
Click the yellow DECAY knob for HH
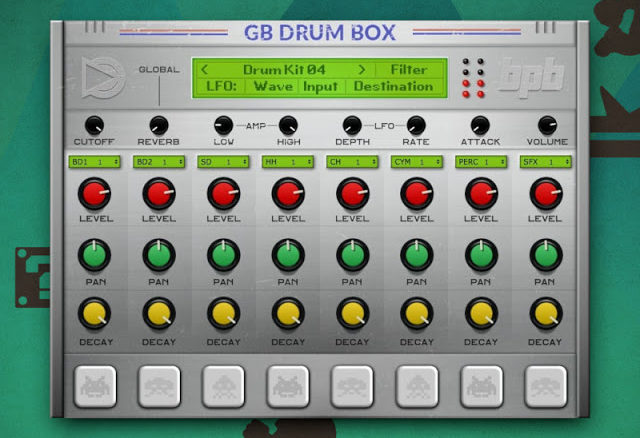coord(288,313)
